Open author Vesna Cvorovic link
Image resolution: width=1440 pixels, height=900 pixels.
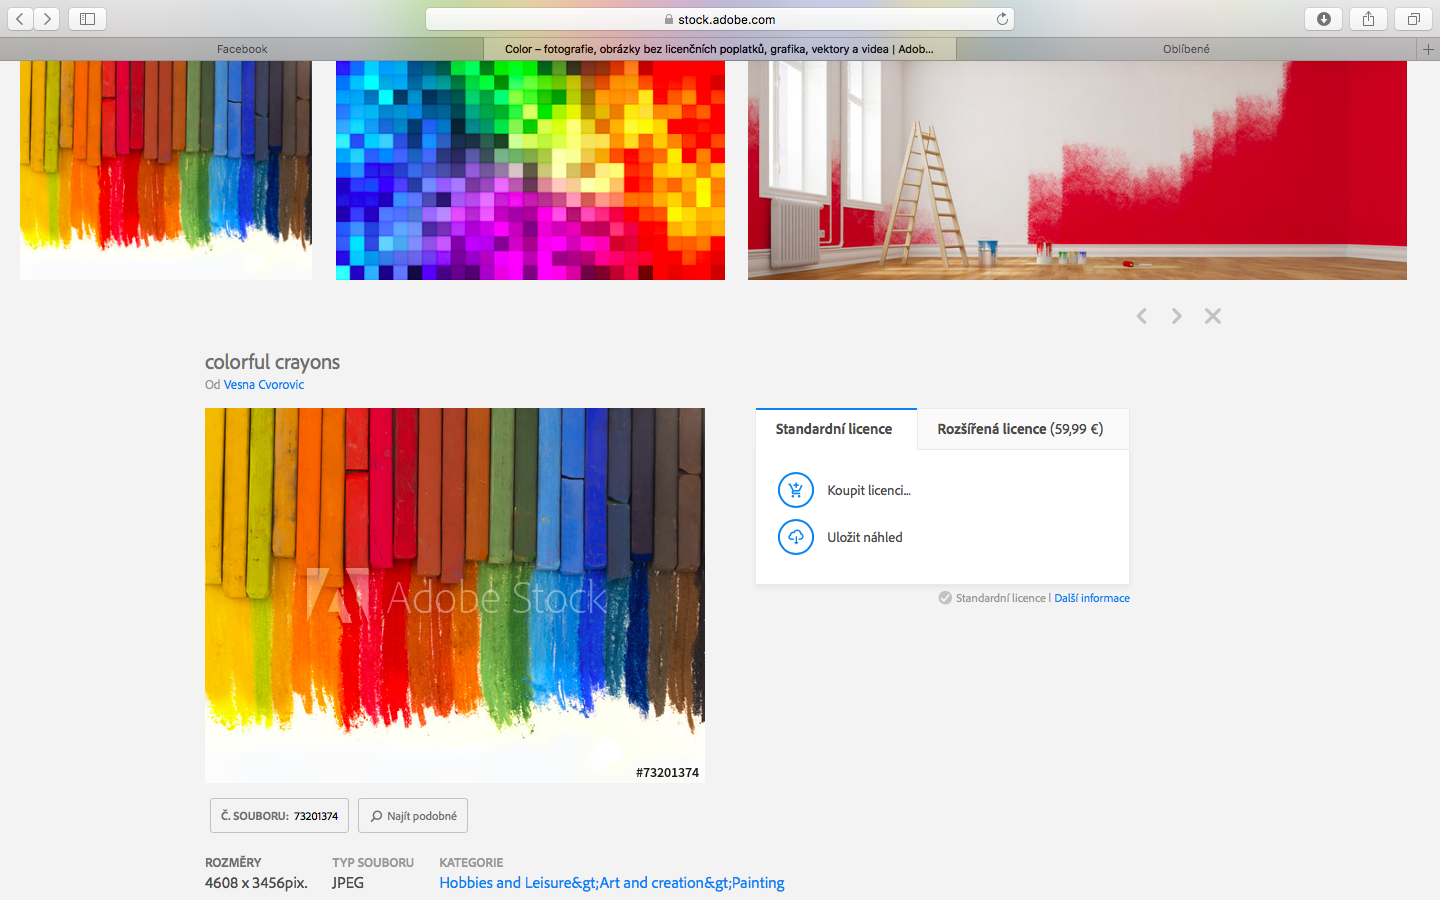point(264,385)
